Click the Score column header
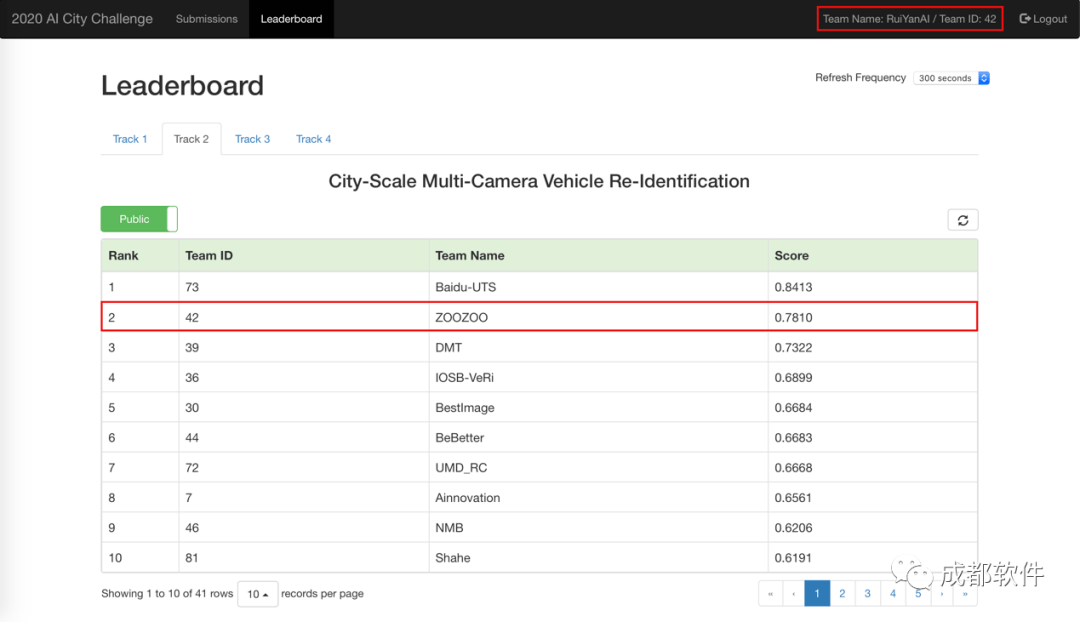The image size is (1080, 622). [x=791, y=256]
